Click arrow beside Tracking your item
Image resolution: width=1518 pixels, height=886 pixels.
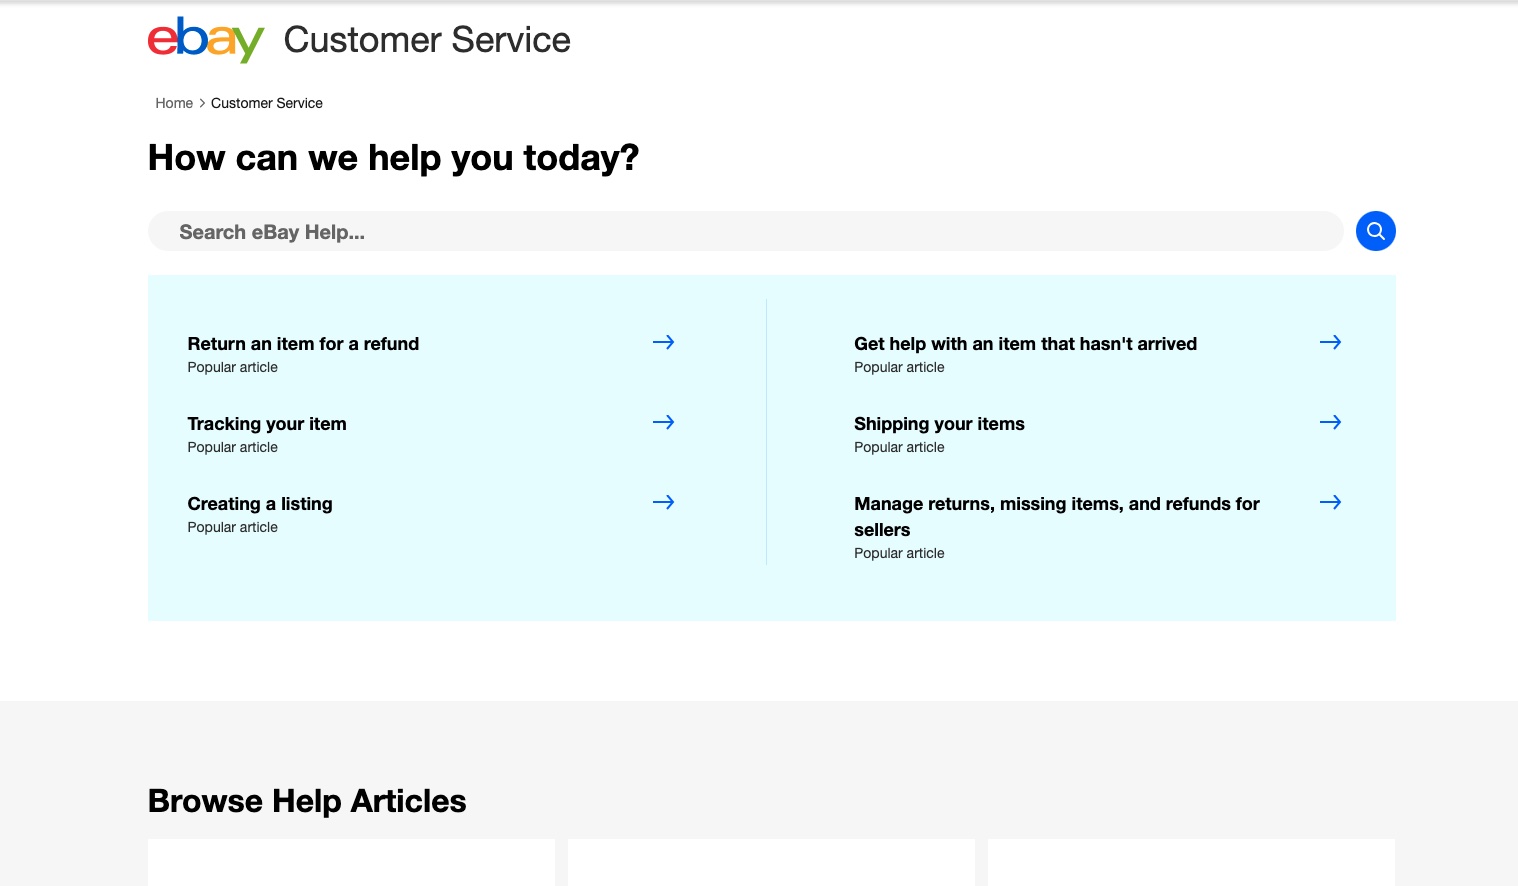pyautogui.click(x=663, y=422)
